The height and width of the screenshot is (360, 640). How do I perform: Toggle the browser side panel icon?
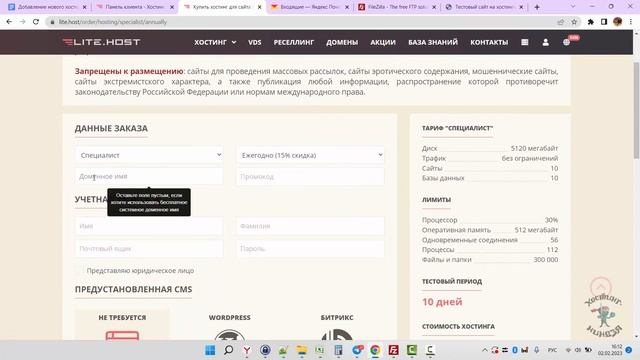point(604,22)
